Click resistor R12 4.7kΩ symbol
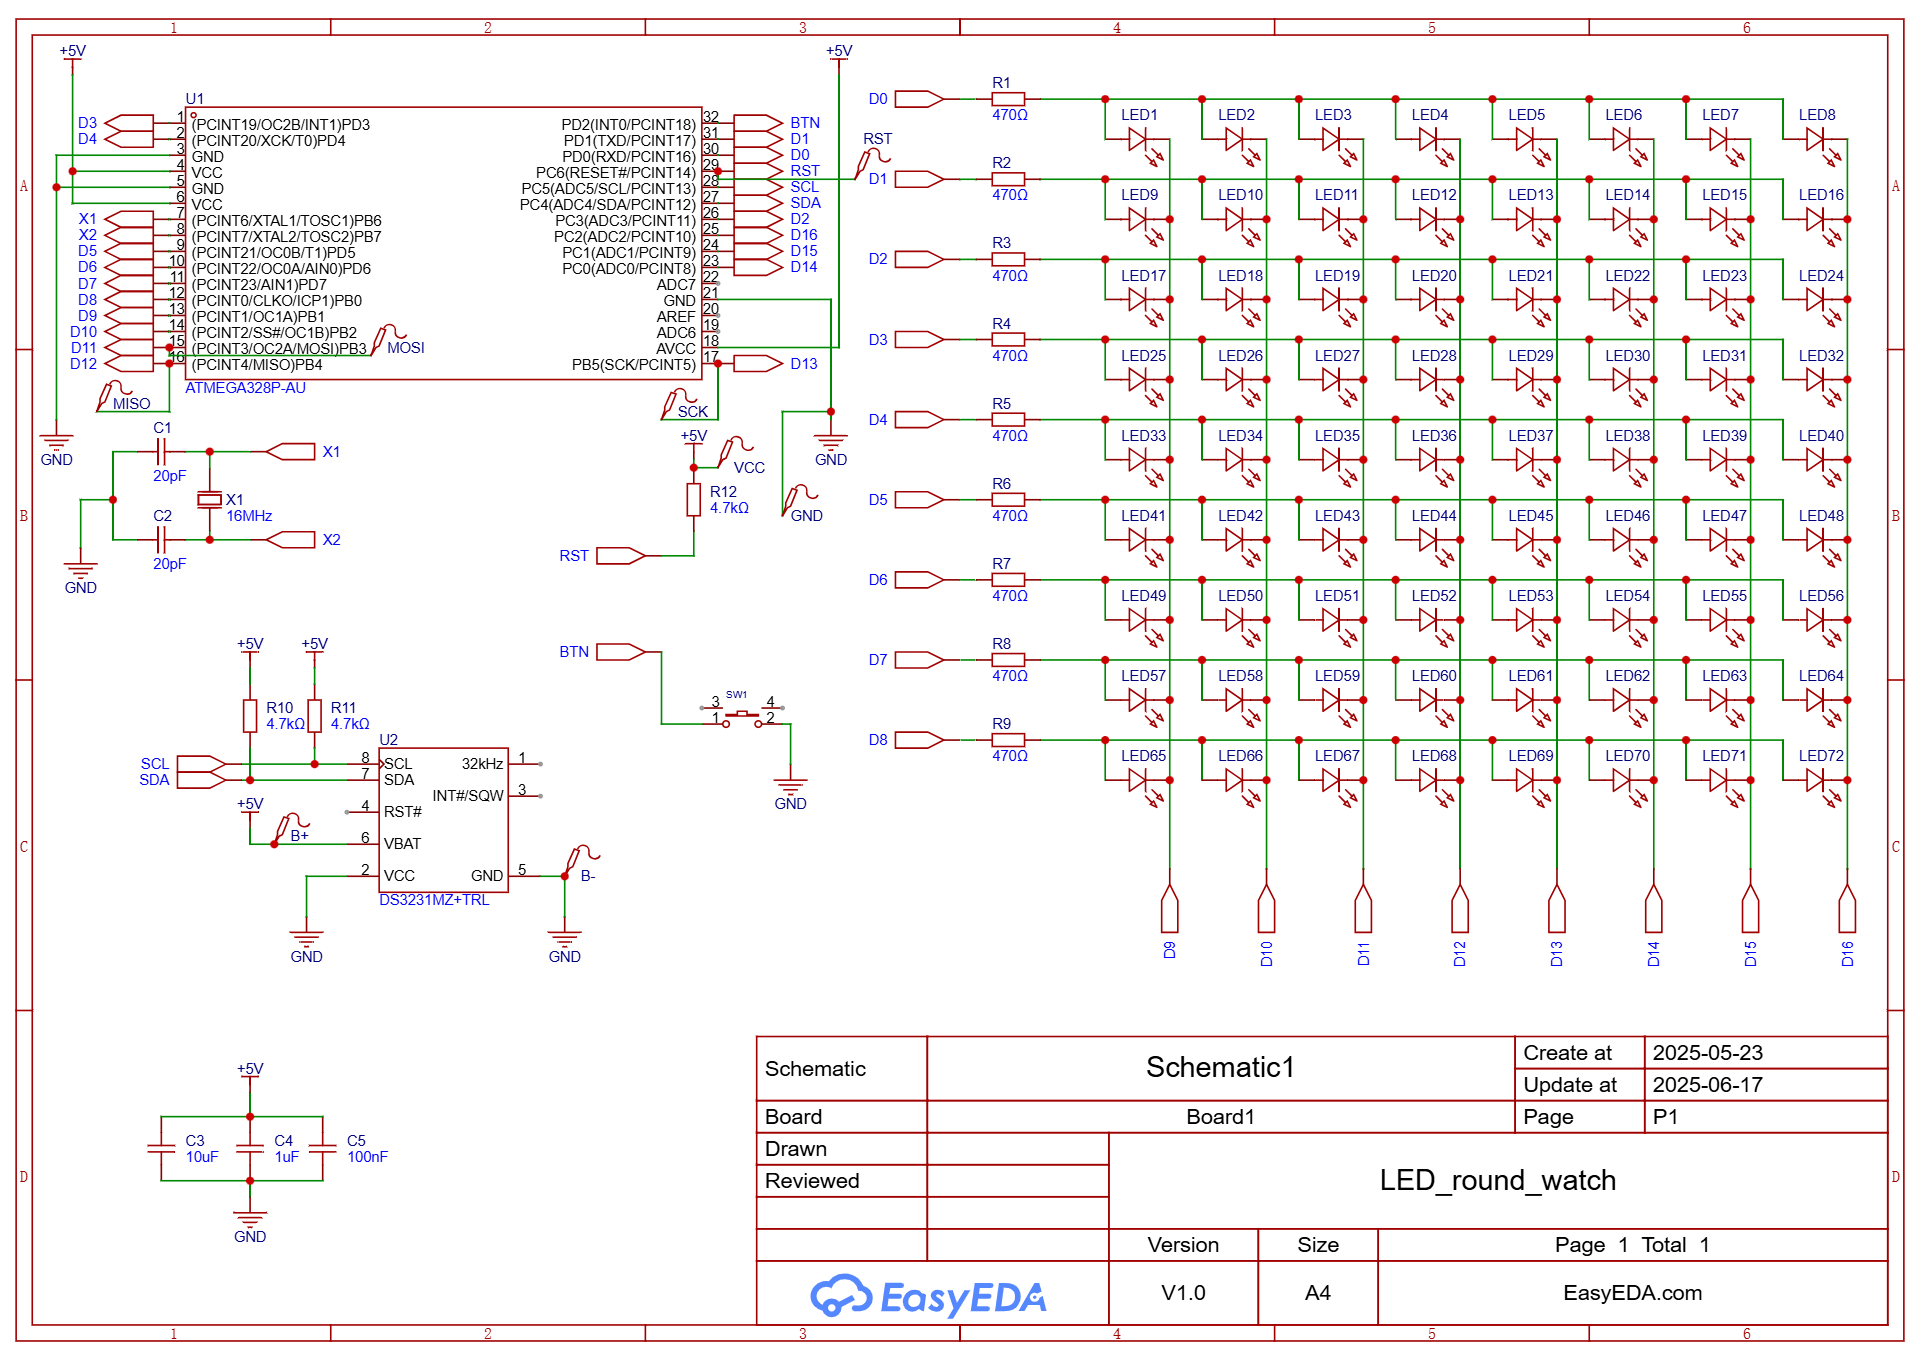Screen dimensions: 1920x1360 [x=693, y=500]
